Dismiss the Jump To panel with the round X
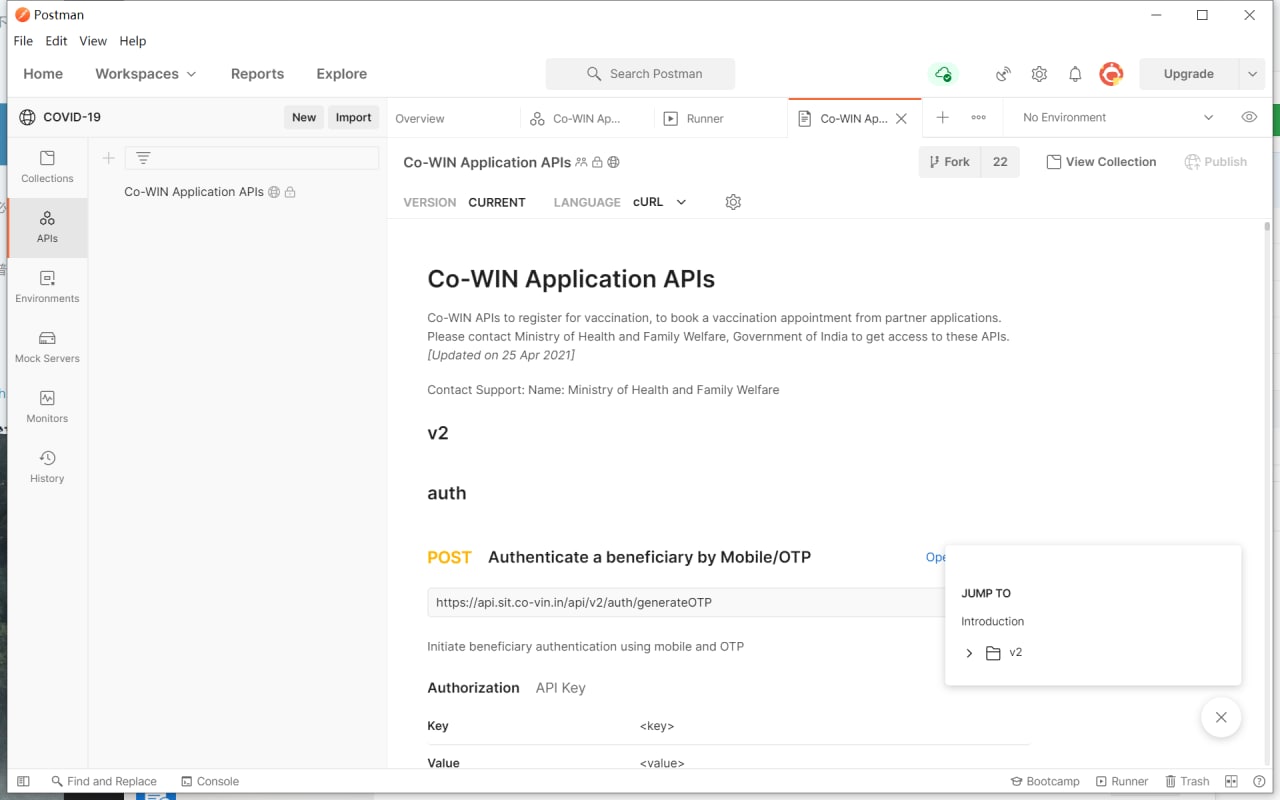The width and height of the screenshot is (1280, 800). point(1221,717)
